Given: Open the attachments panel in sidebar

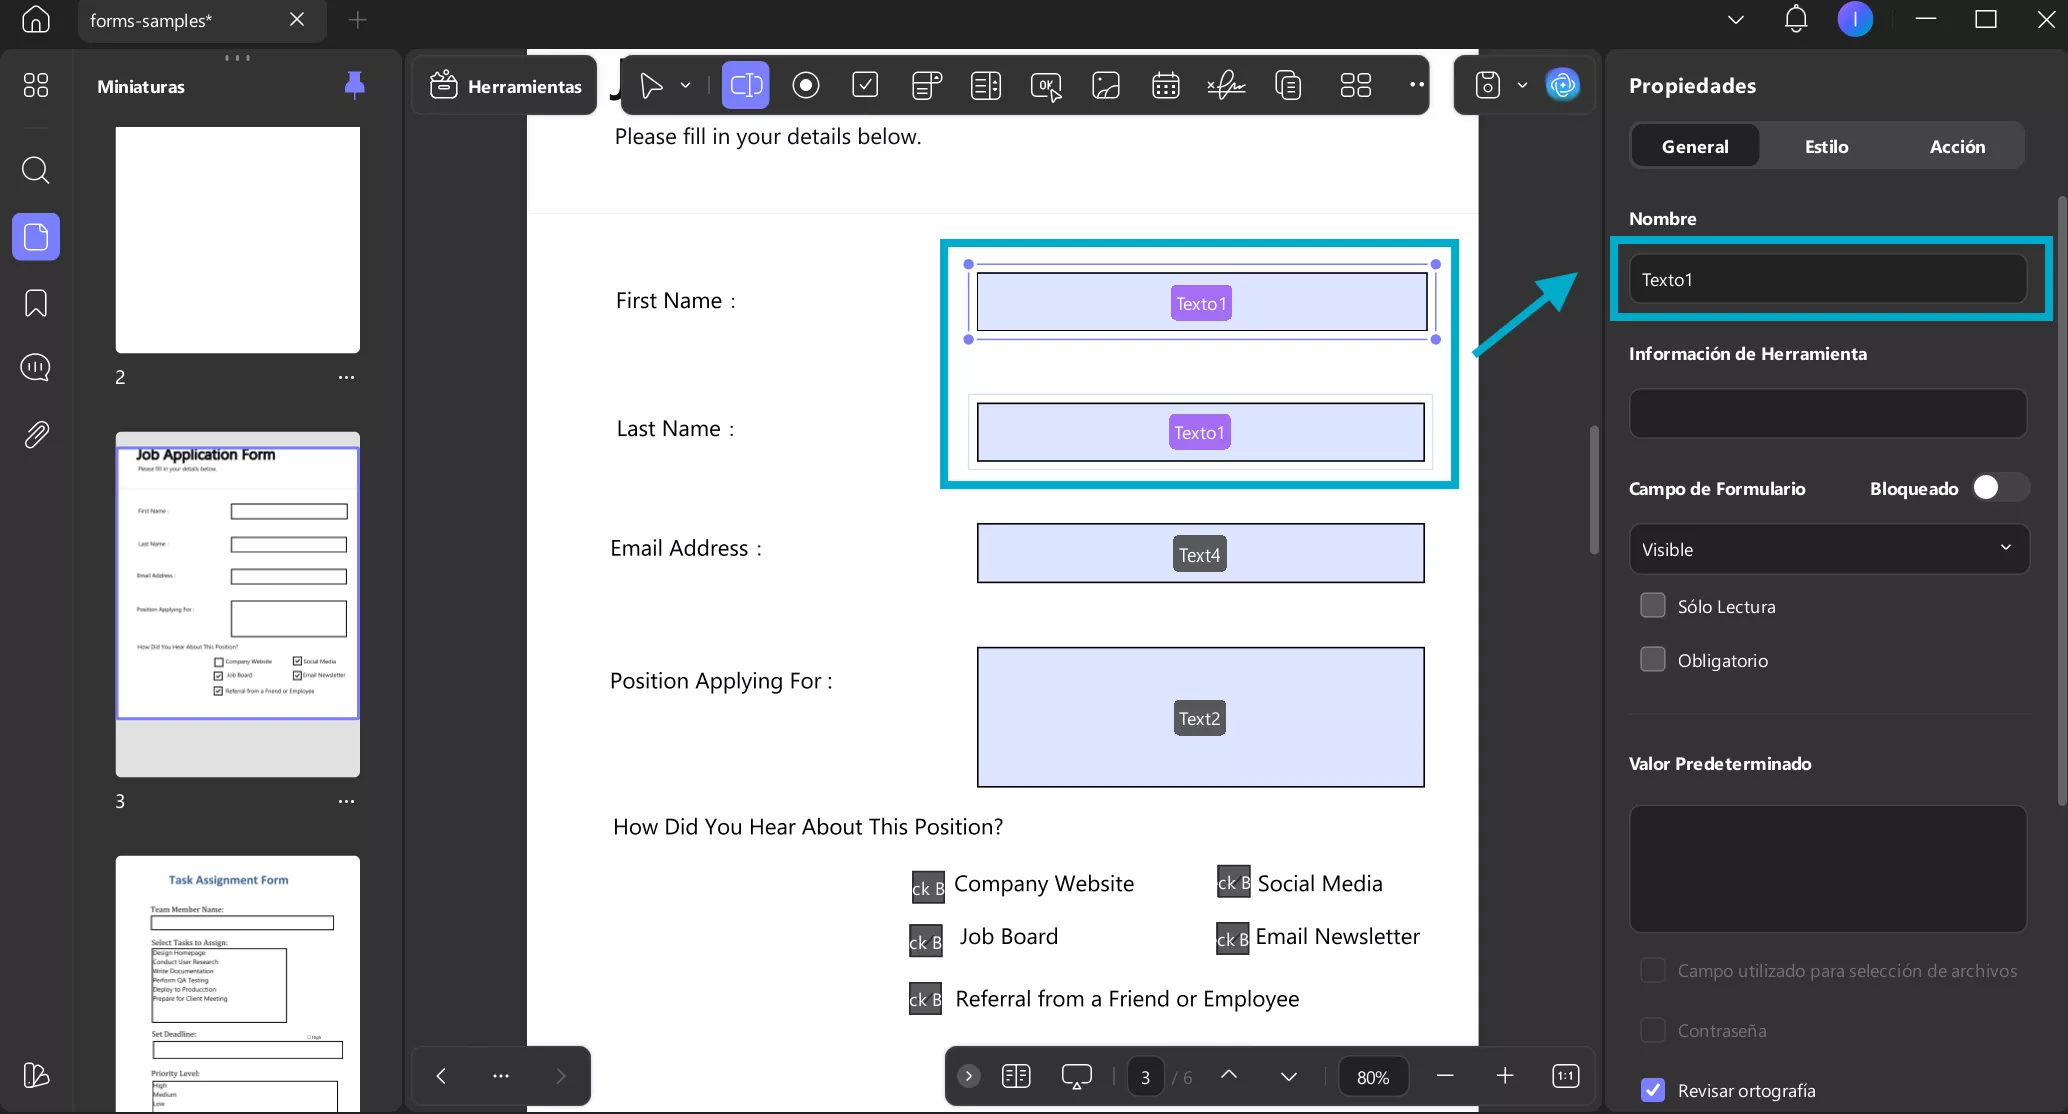Looking at the screenshot, I should (x=36, y=435).
